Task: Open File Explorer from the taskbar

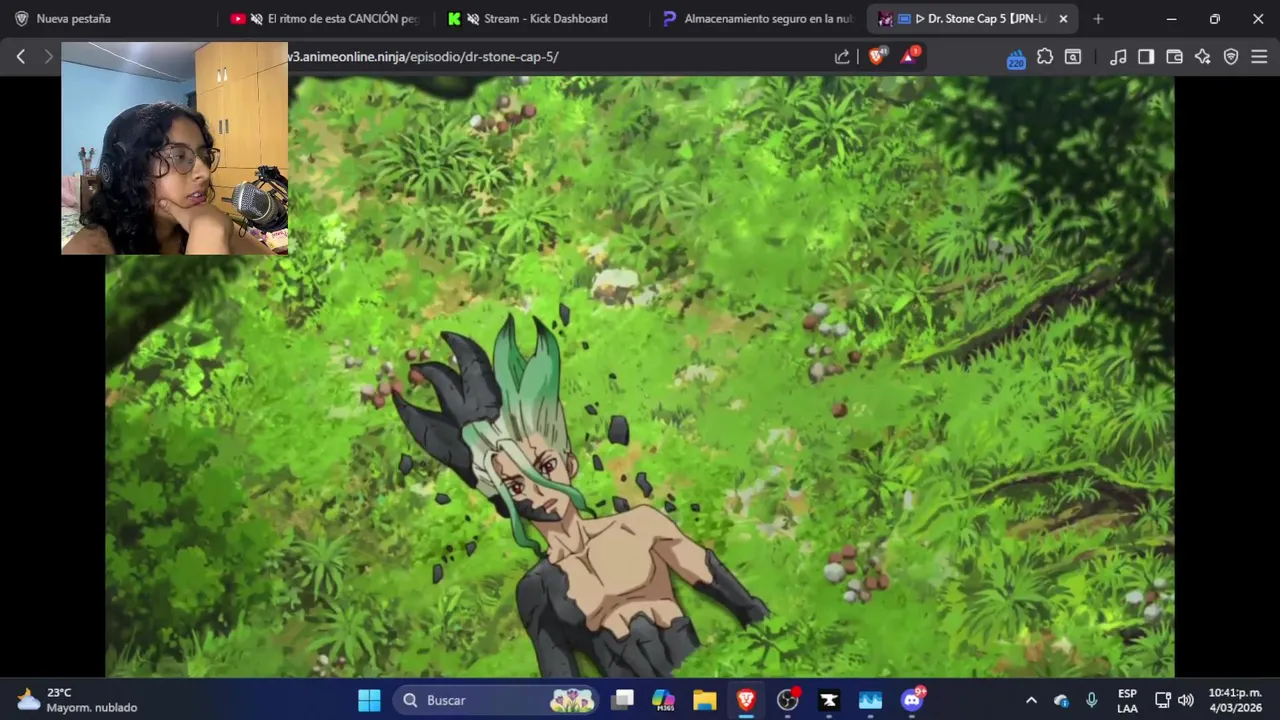Action: pyautogui.click(x=705, y=700)
